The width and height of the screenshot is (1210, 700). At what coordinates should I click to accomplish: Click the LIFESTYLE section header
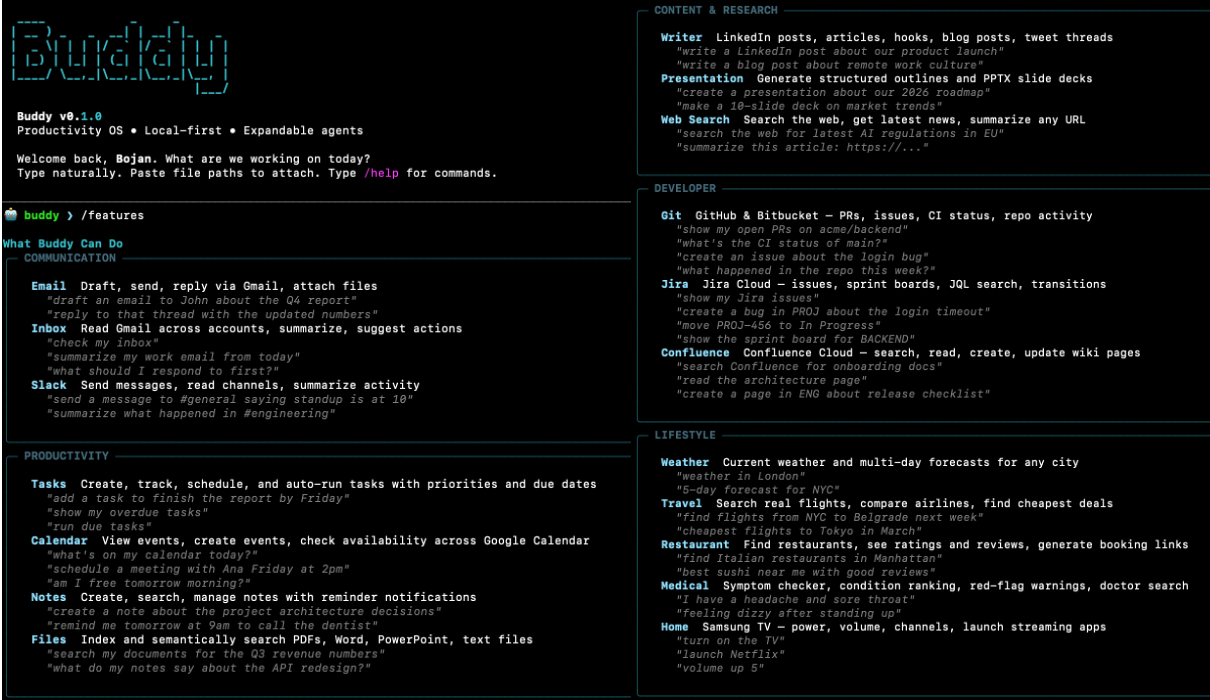685,435
